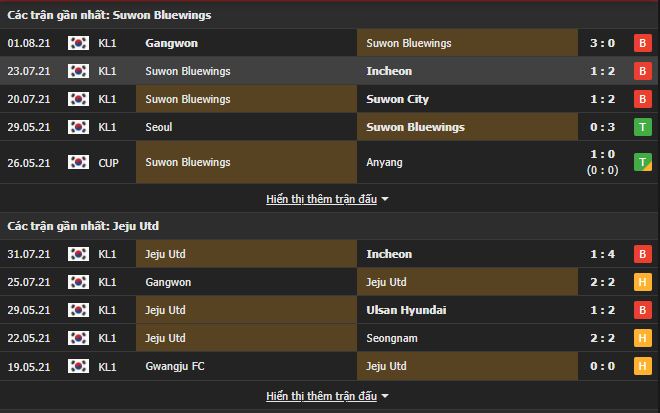660x413 pixels.
Task: Click the red B badge for Ulsan Hyundai match
Action: pos(640,310)
